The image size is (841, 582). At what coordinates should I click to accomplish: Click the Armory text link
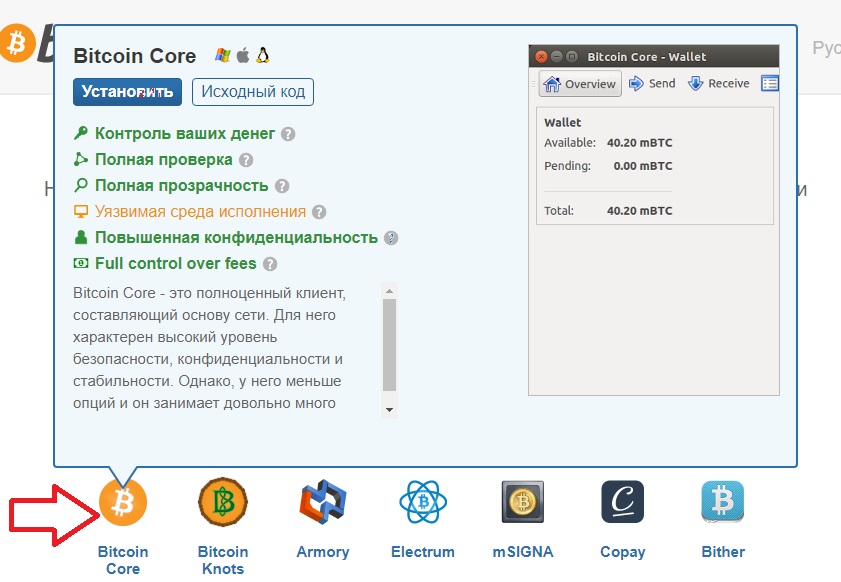tap(323, 552)
